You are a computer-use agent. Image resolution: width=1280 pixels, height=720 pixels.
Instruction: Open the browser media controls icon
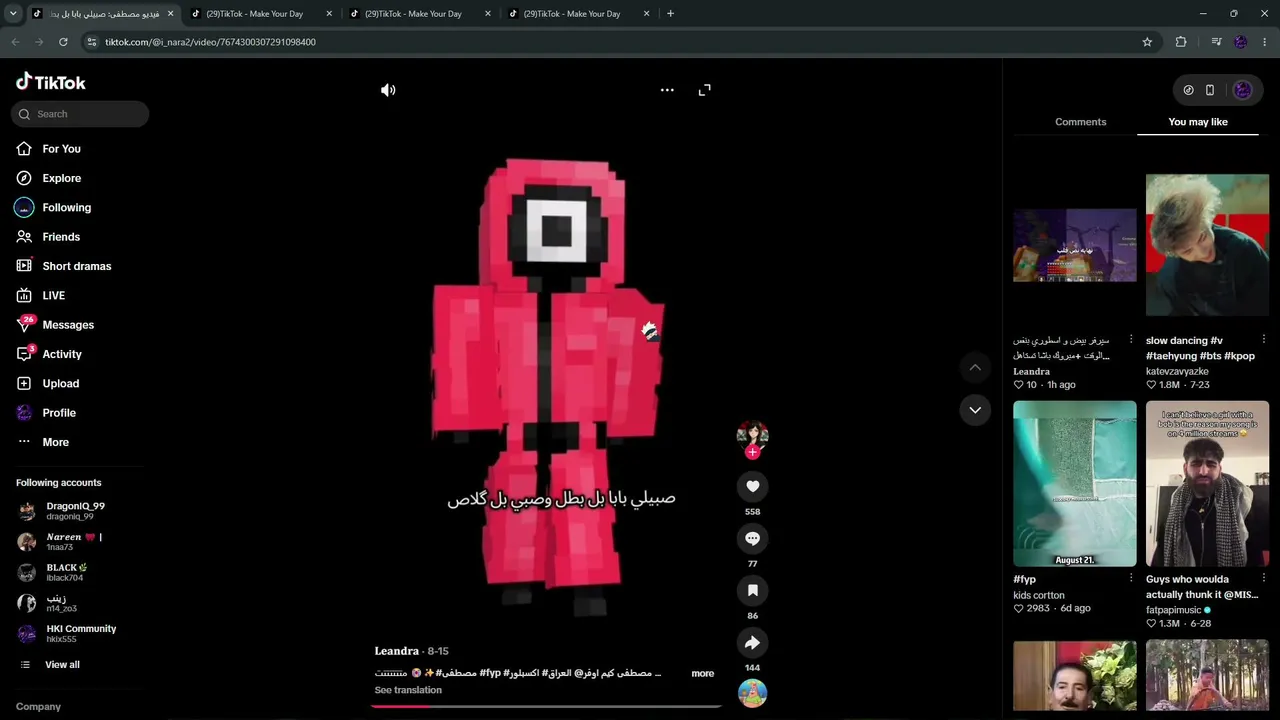[1216, 42]
